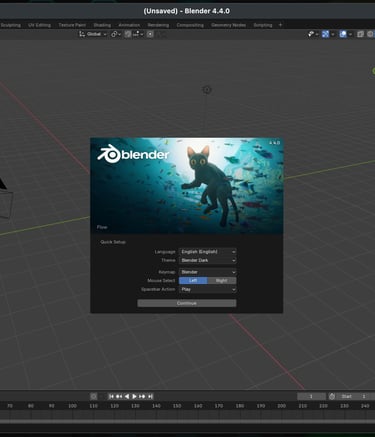
Task: Click the current frame number field
Action: [x=311, y=396]
